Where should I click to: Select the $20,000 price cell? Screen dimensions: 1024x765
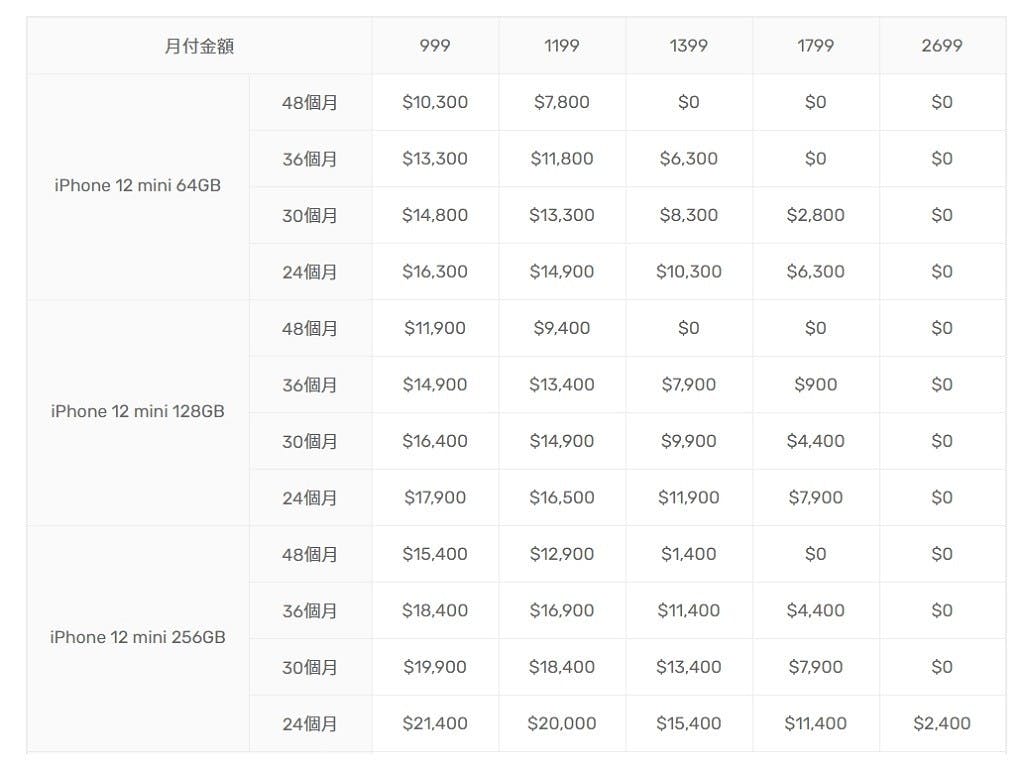562,724
